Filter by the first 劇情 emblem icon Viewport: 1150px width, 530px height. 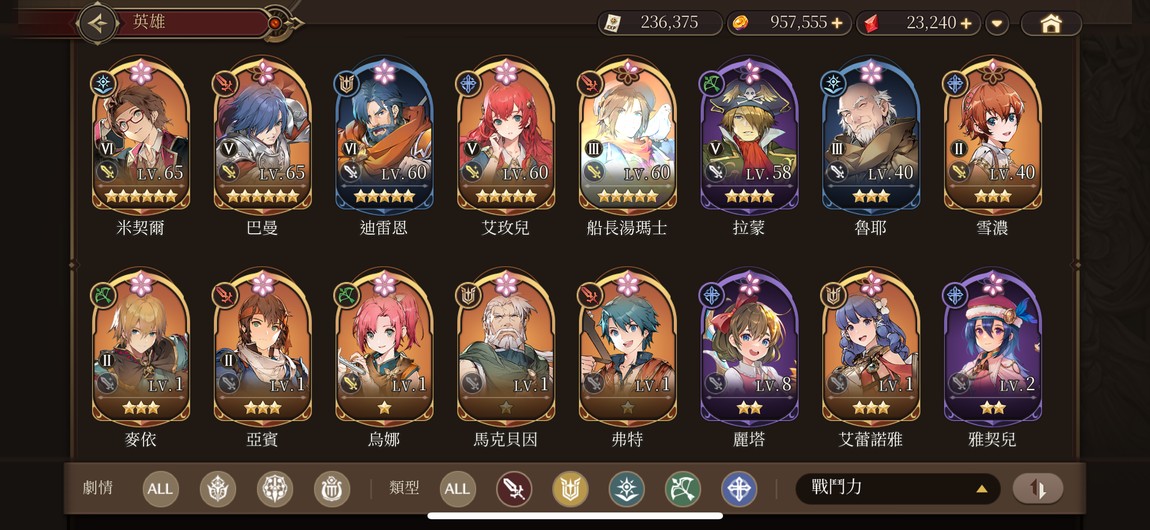pos(218,489)
